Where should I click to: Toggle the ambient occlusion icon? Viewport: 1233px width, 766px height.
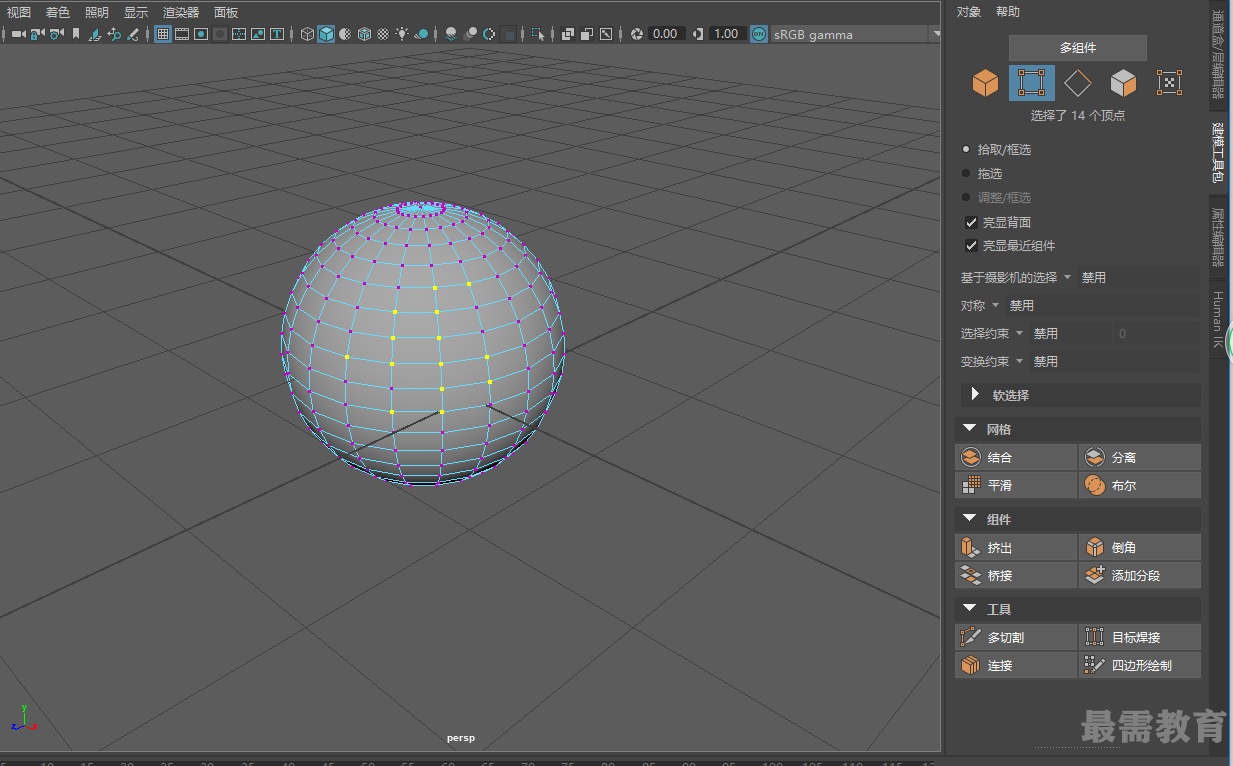tap(451, 34)
